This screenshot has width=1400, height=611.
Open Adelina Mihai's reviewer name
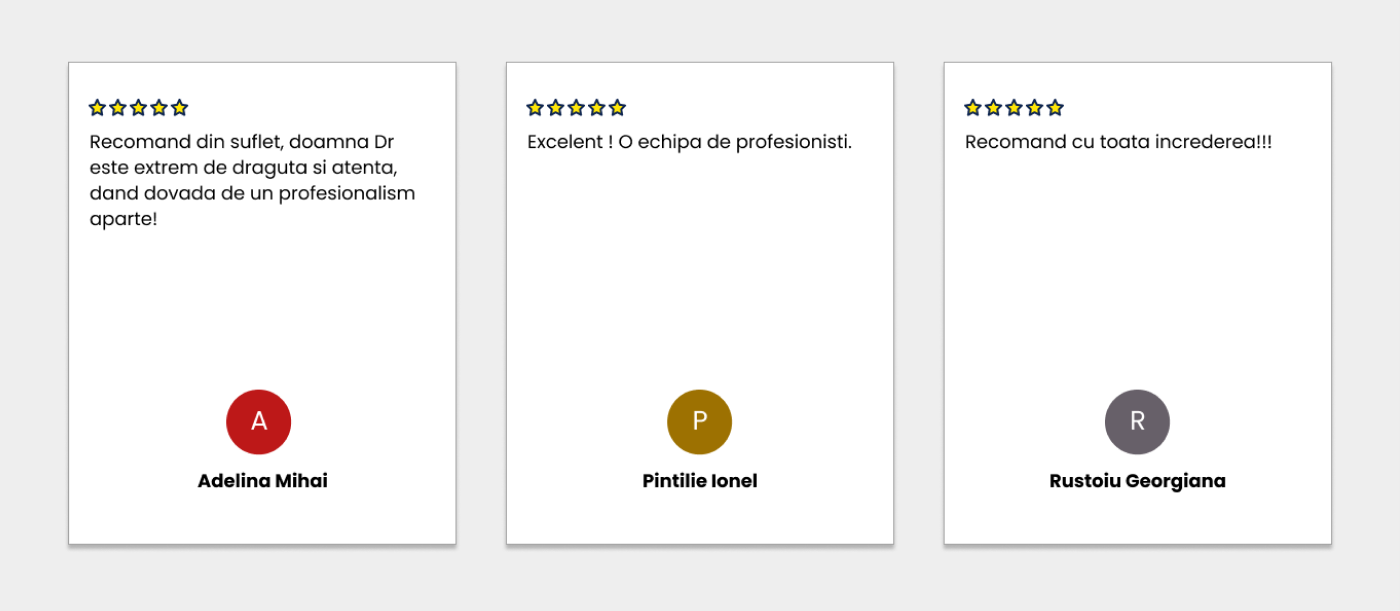pyautogui.click(x=262, y=481)
